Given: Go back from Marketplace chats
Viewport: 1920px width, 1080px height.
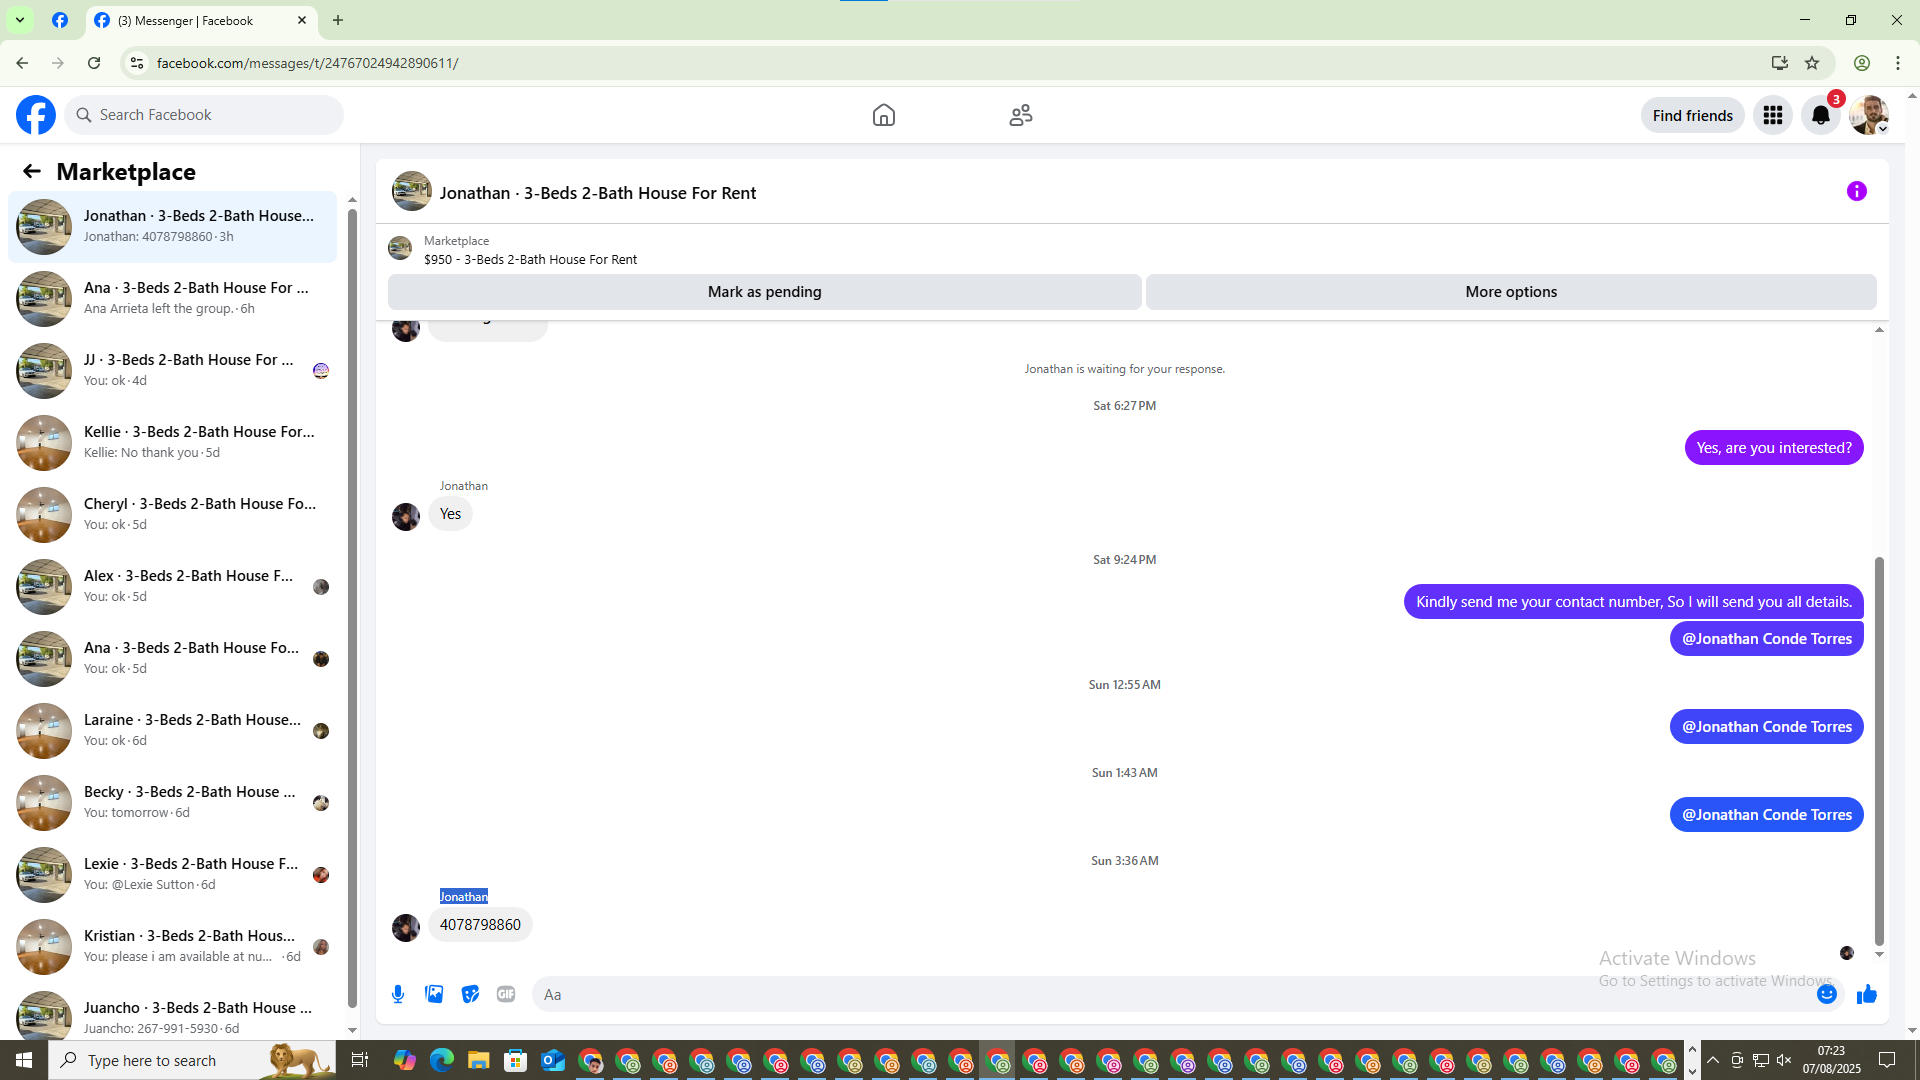Looking at the screenshot, I should click(32, 171).
